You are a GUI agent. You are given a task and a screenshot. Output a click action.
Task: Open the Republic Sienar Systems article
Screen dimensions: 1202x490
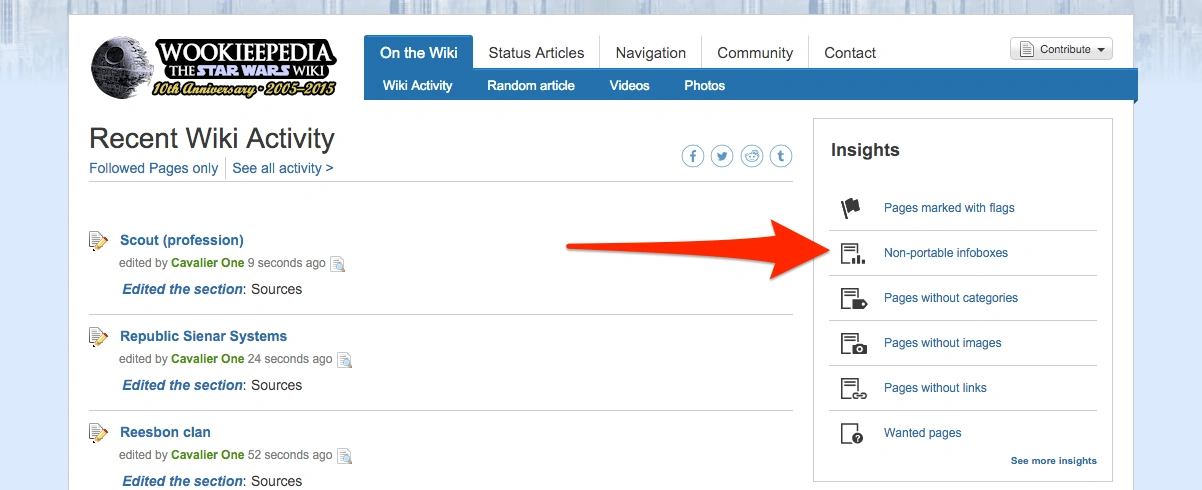tap(203, 336)
